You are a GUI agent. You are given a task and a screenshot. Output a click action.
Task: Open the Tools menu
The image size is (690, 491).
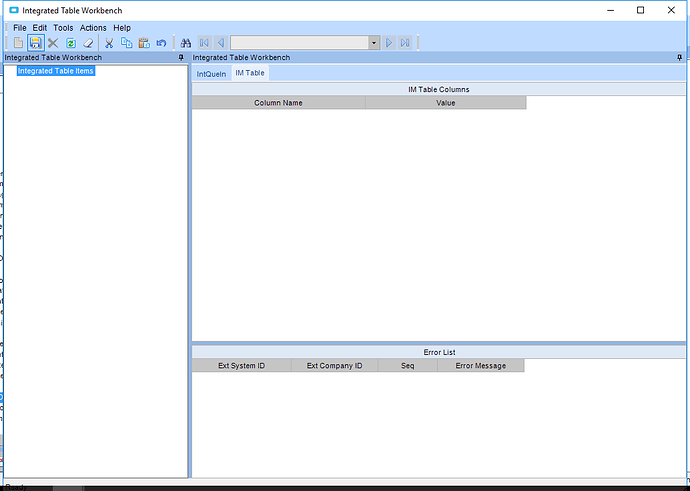(63, 28)
